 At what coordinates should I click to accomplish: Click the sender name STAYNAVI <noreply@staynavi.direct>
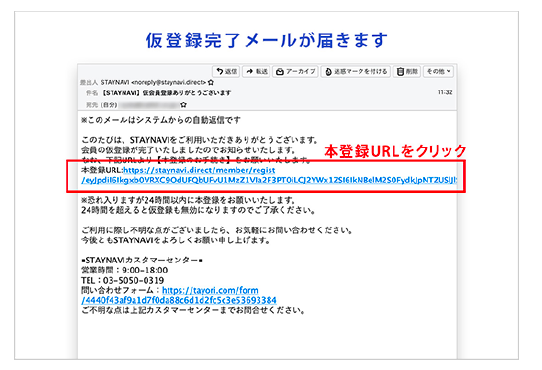[153, 82]
